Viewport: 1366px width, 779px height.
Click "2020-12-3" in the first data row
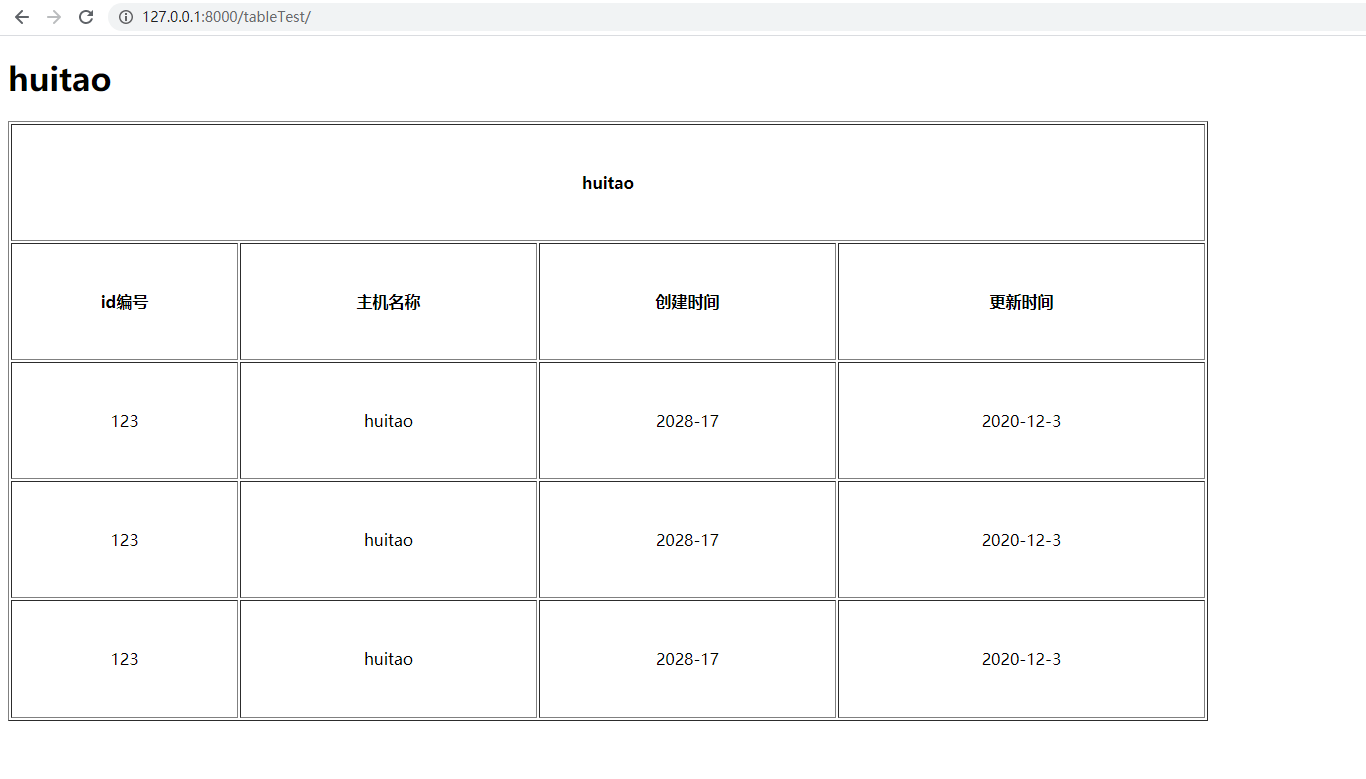click(1021, 421)
